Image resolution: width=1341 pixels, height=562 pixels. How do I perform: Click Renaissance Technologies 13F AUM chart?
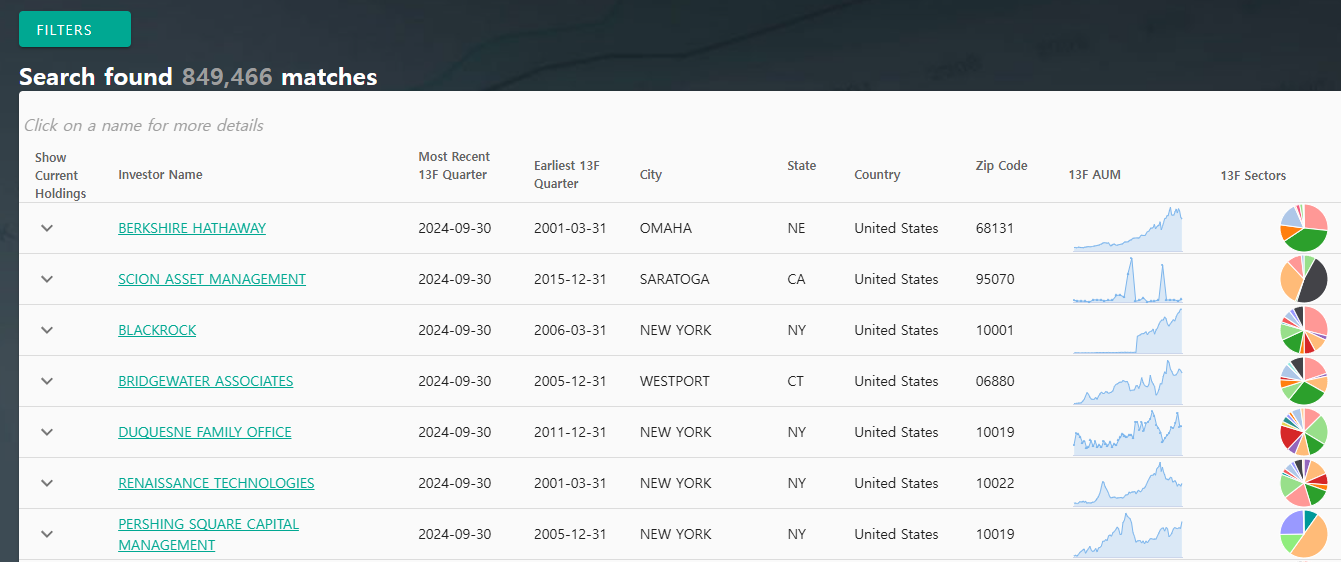pos(1128,483)
